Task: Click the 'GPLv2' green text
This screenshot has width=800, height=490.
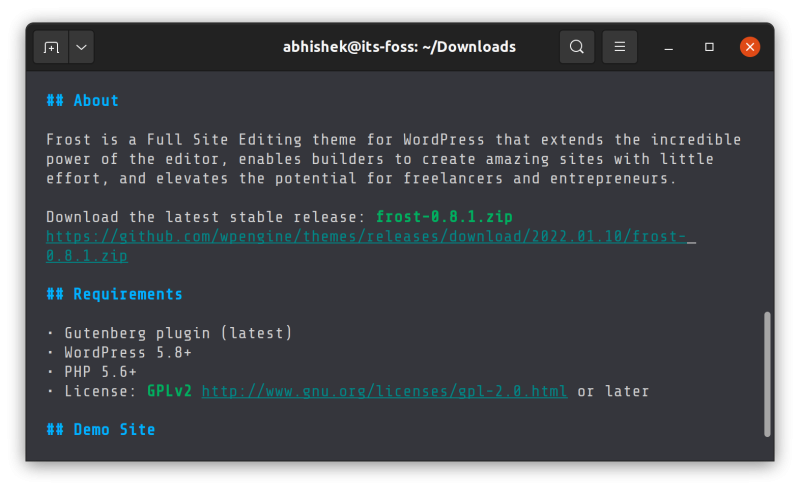Action: coord(169,391)
